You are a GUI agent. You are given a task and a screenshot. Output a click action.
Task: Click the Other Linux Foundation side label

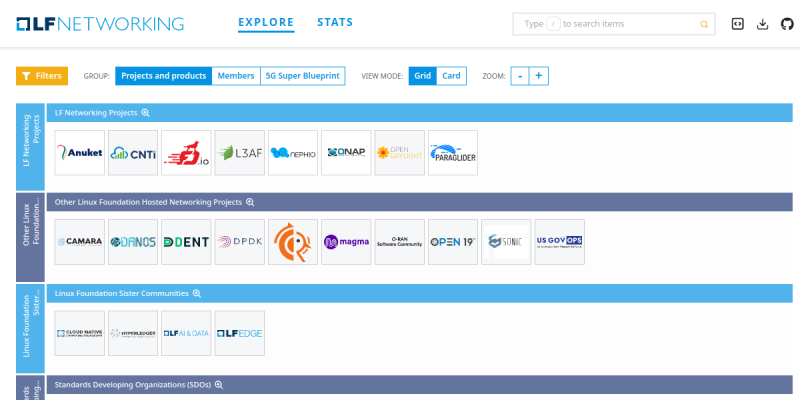tap(31, 237)
